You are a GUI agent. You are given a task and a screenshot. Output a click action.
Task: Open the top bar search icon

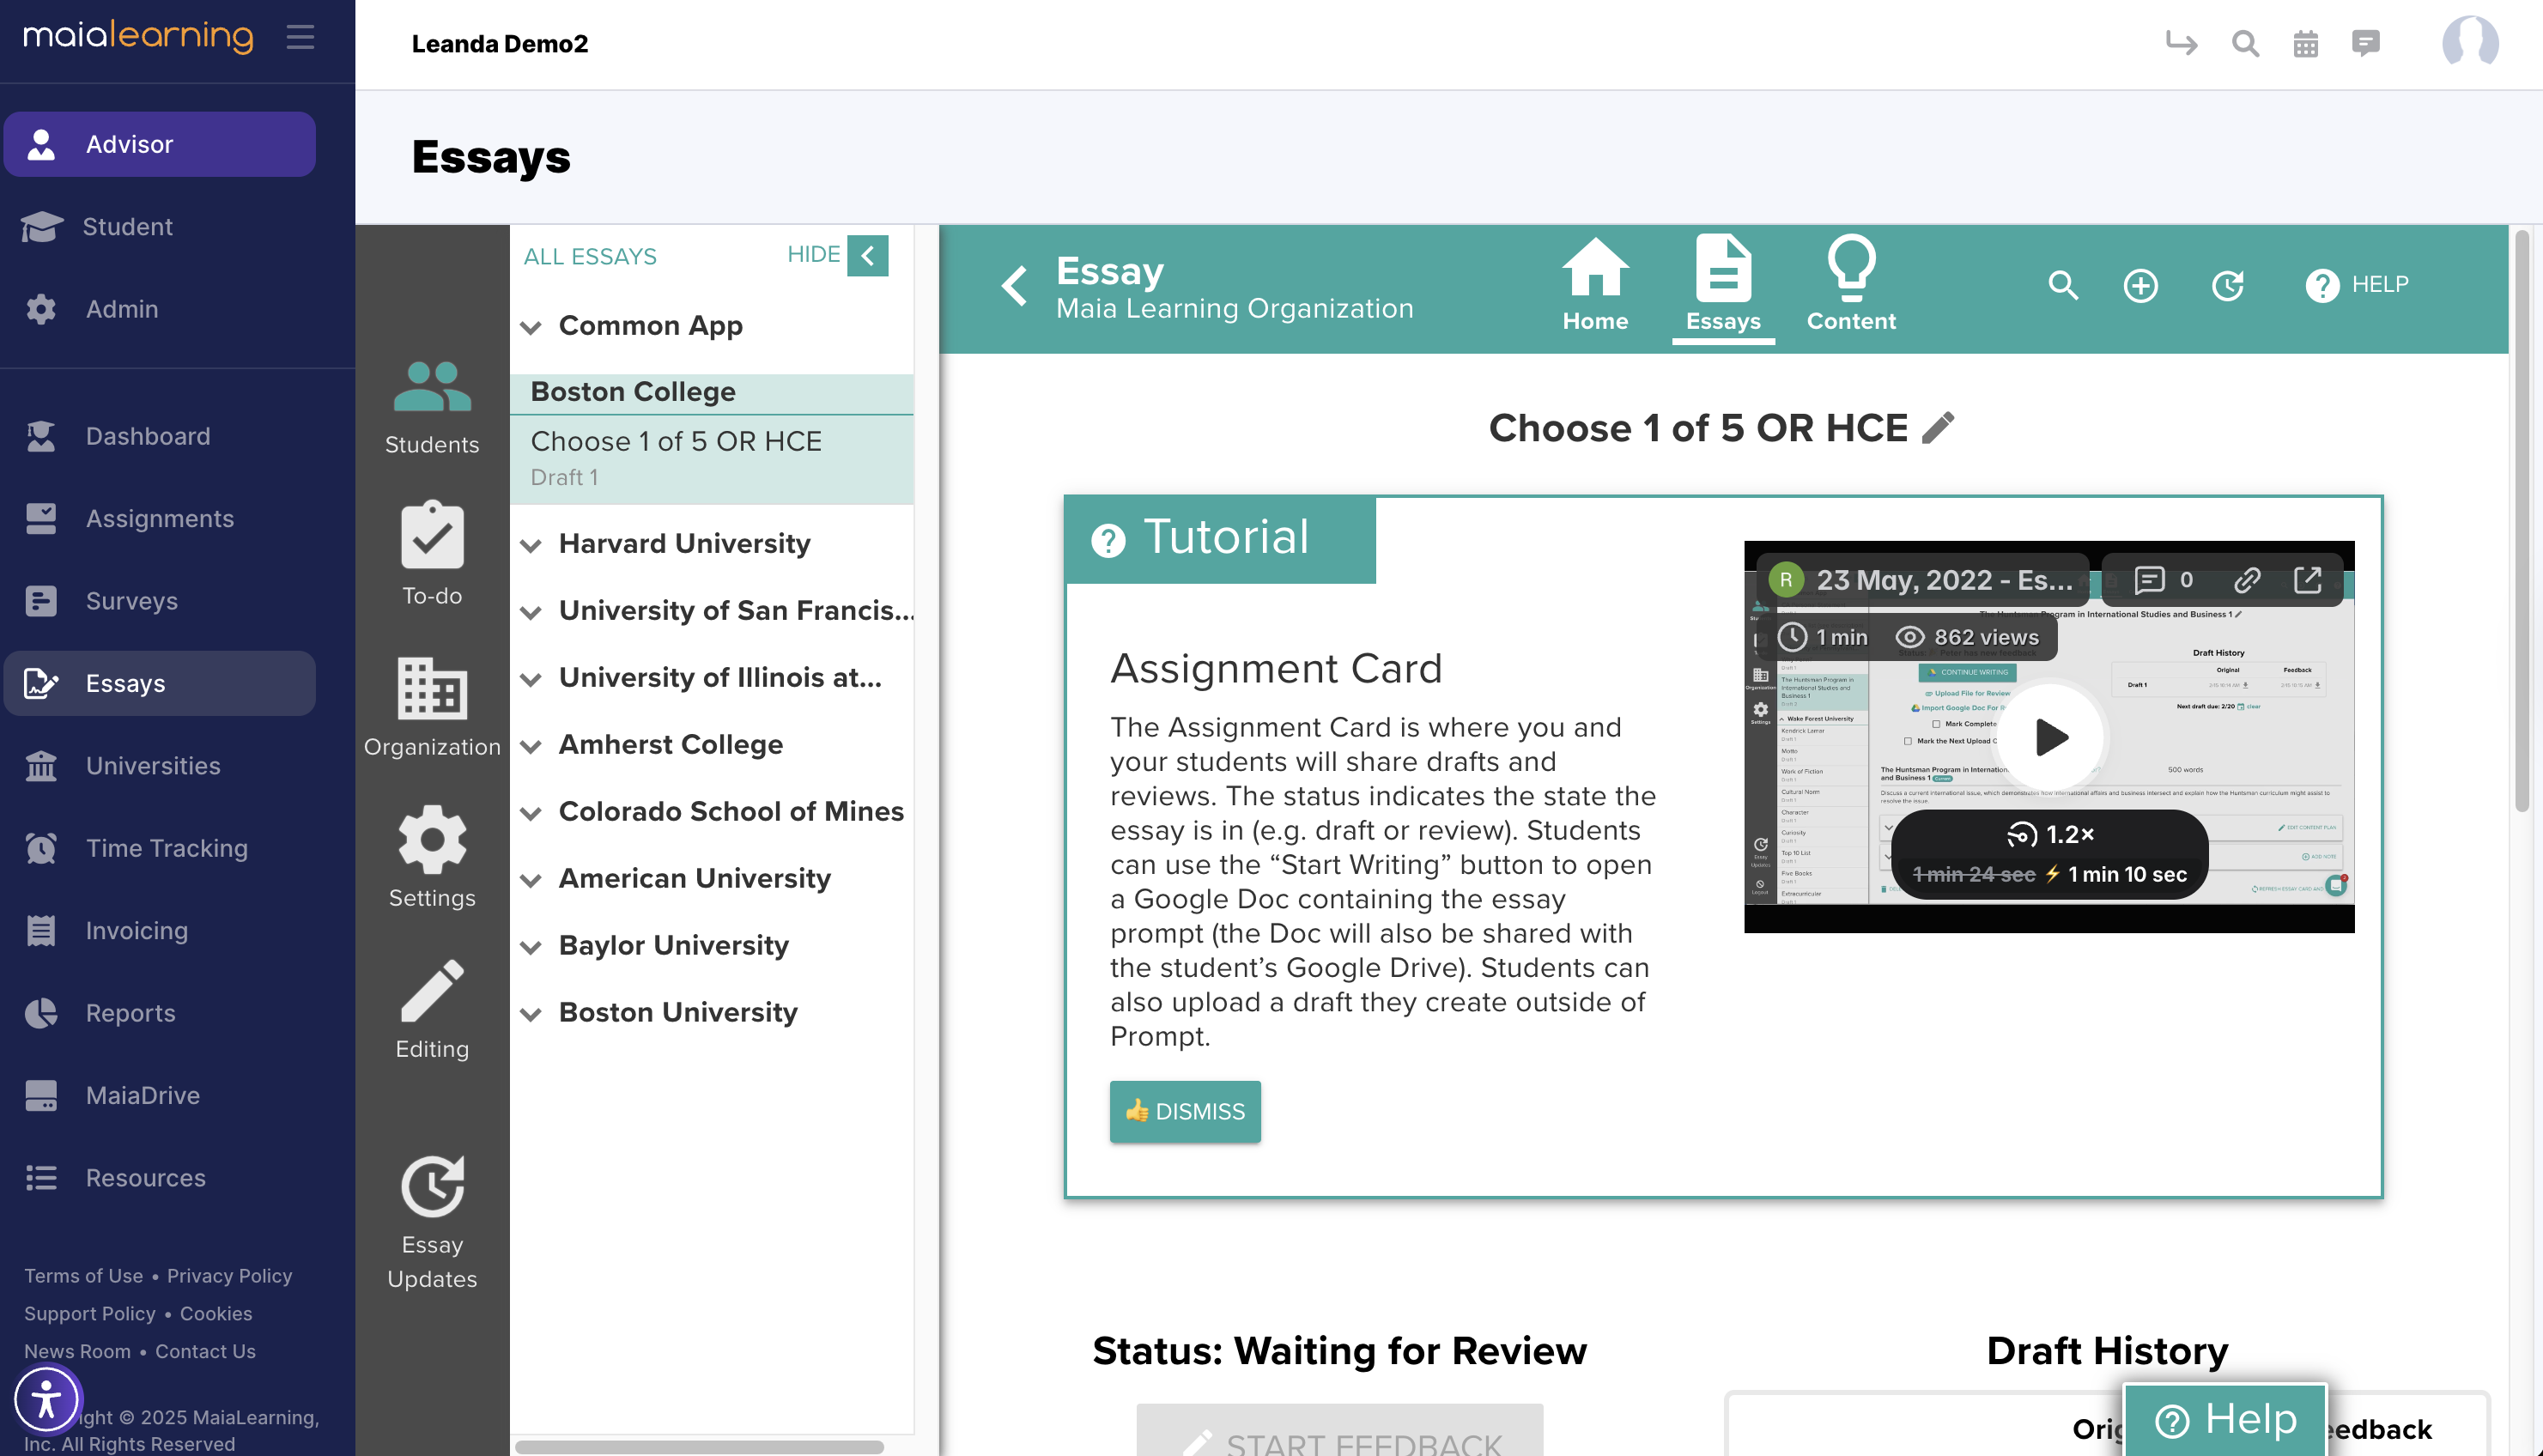coord(2245,43)
